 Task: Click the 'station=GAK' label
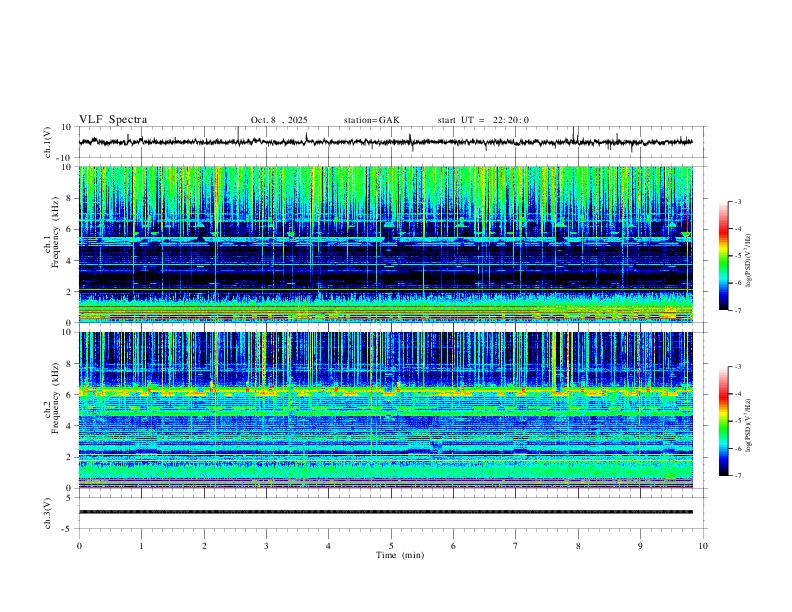click(x=371, y=120)
